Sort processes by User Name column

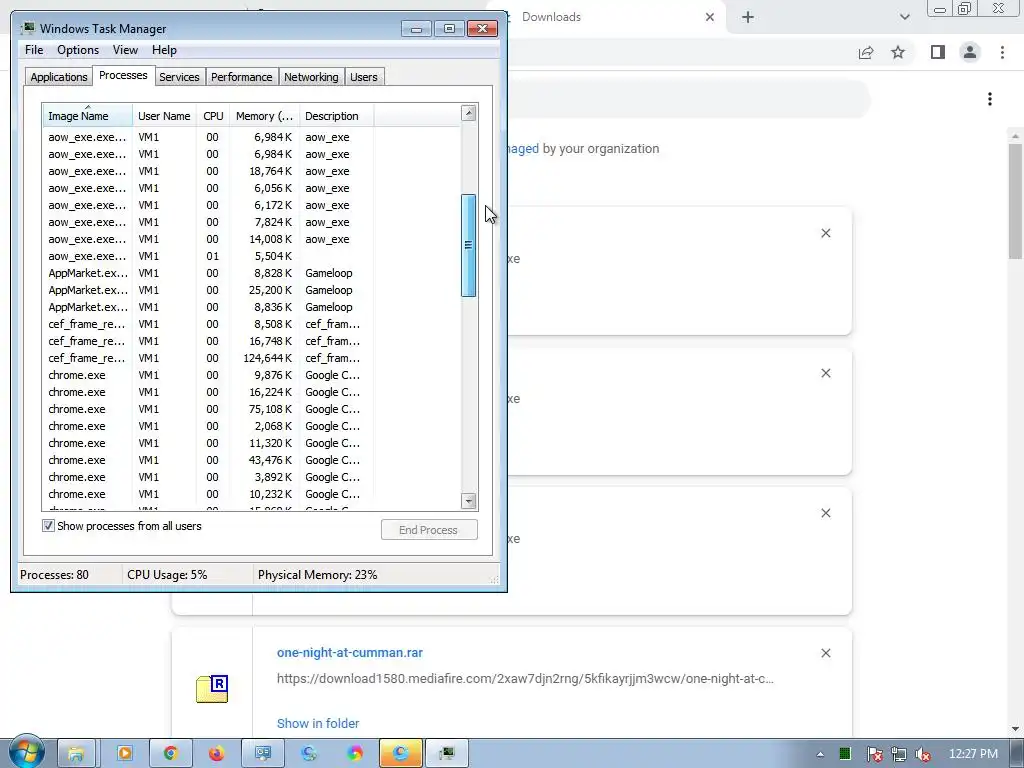[164, 116]
